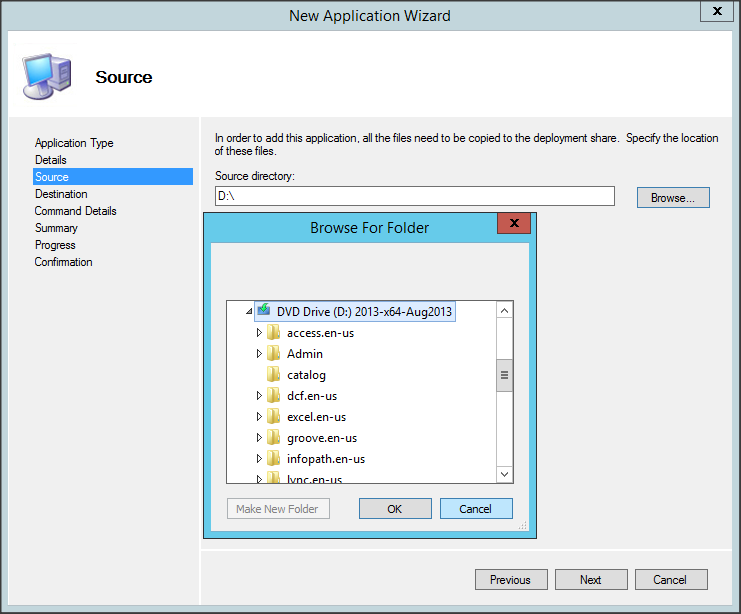Click the excel.en-us folder icon
741x614 pixels.
click(273, 417)
